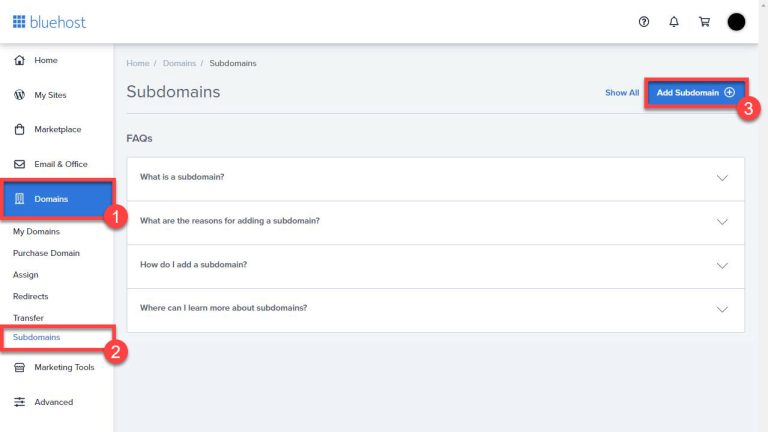Expand 'Where can I learn more' FAQ
Viewport: 768px width, 432px height.
(x=723, y=310)
